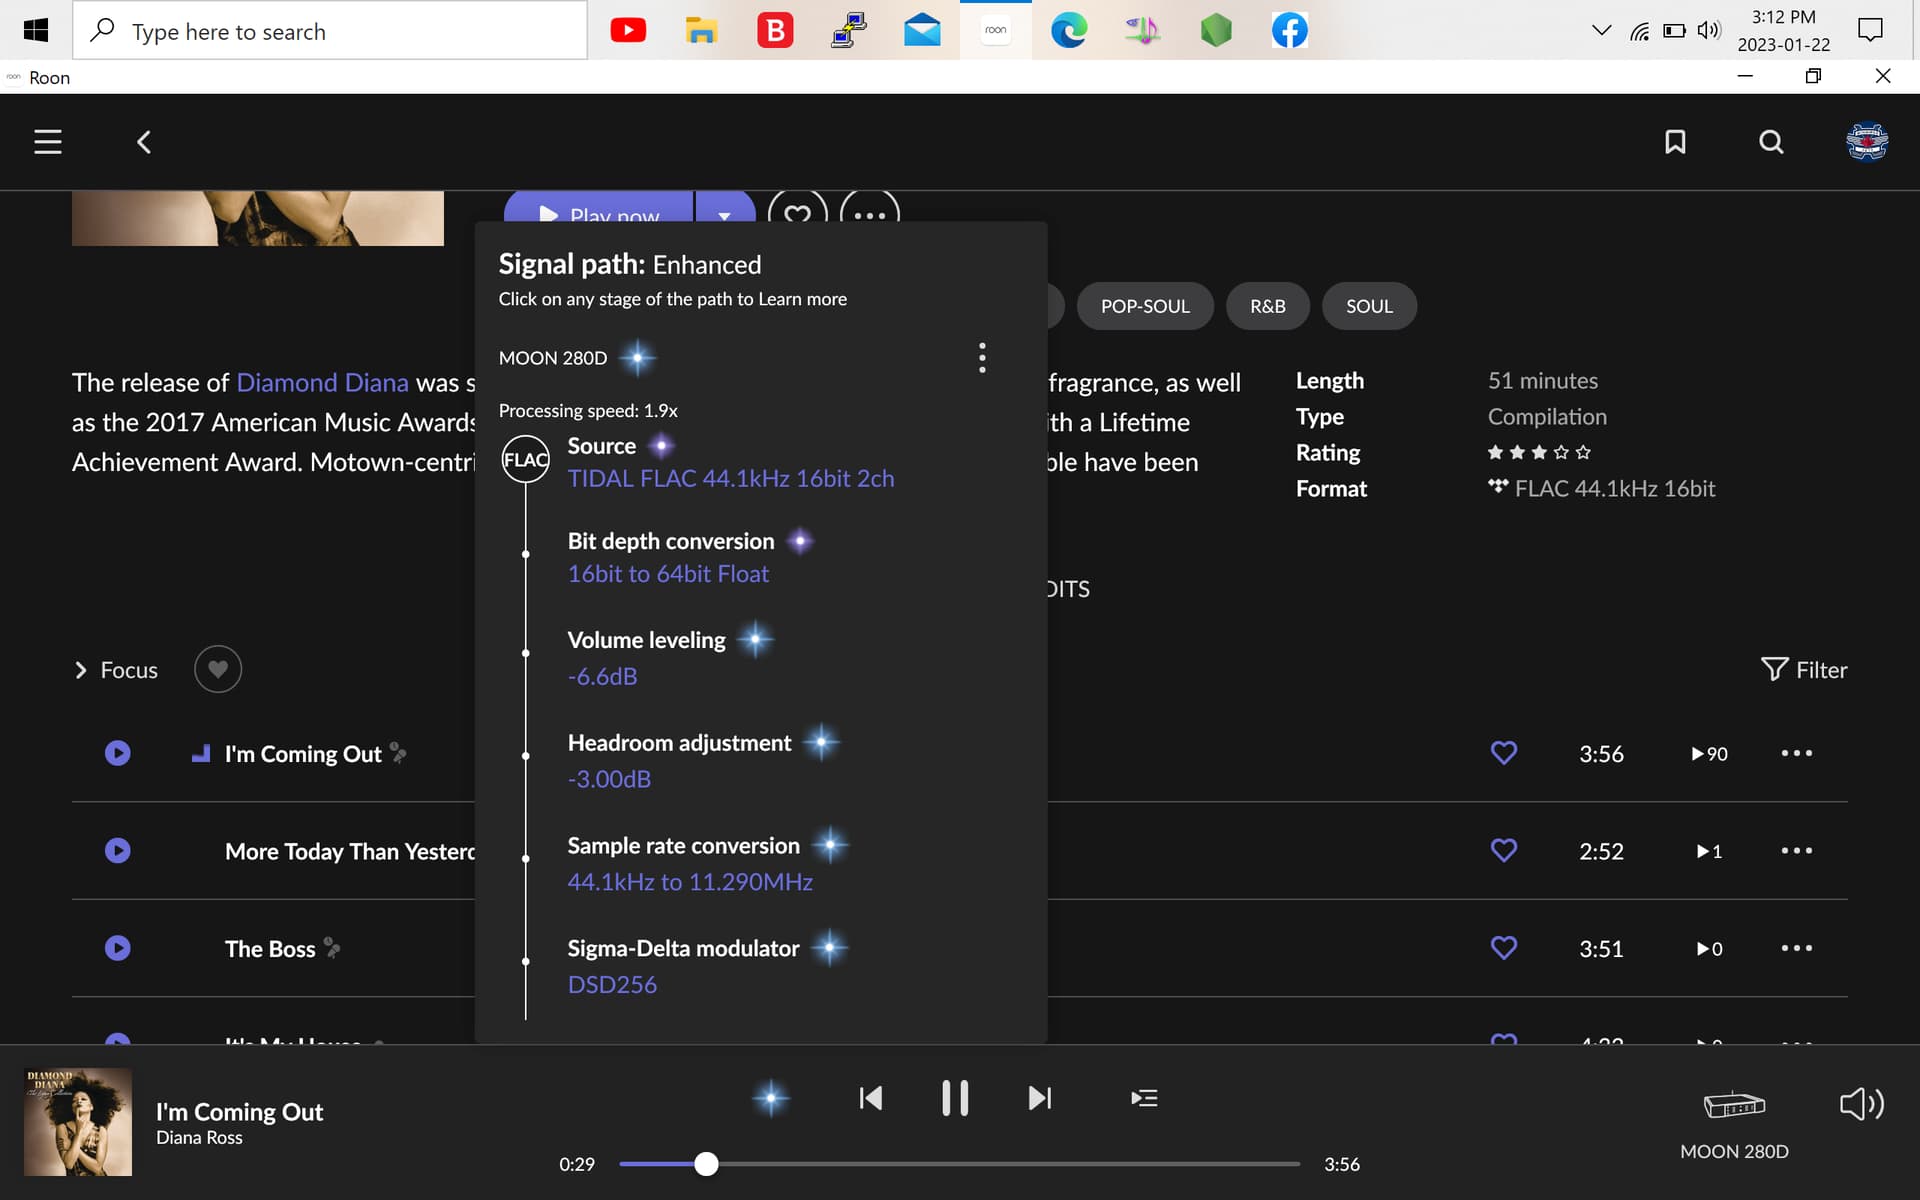The height and width of the screenshot is (1200, 1920).
Task: Seek using the playback progress slider
Action: tap(959, 1164)
